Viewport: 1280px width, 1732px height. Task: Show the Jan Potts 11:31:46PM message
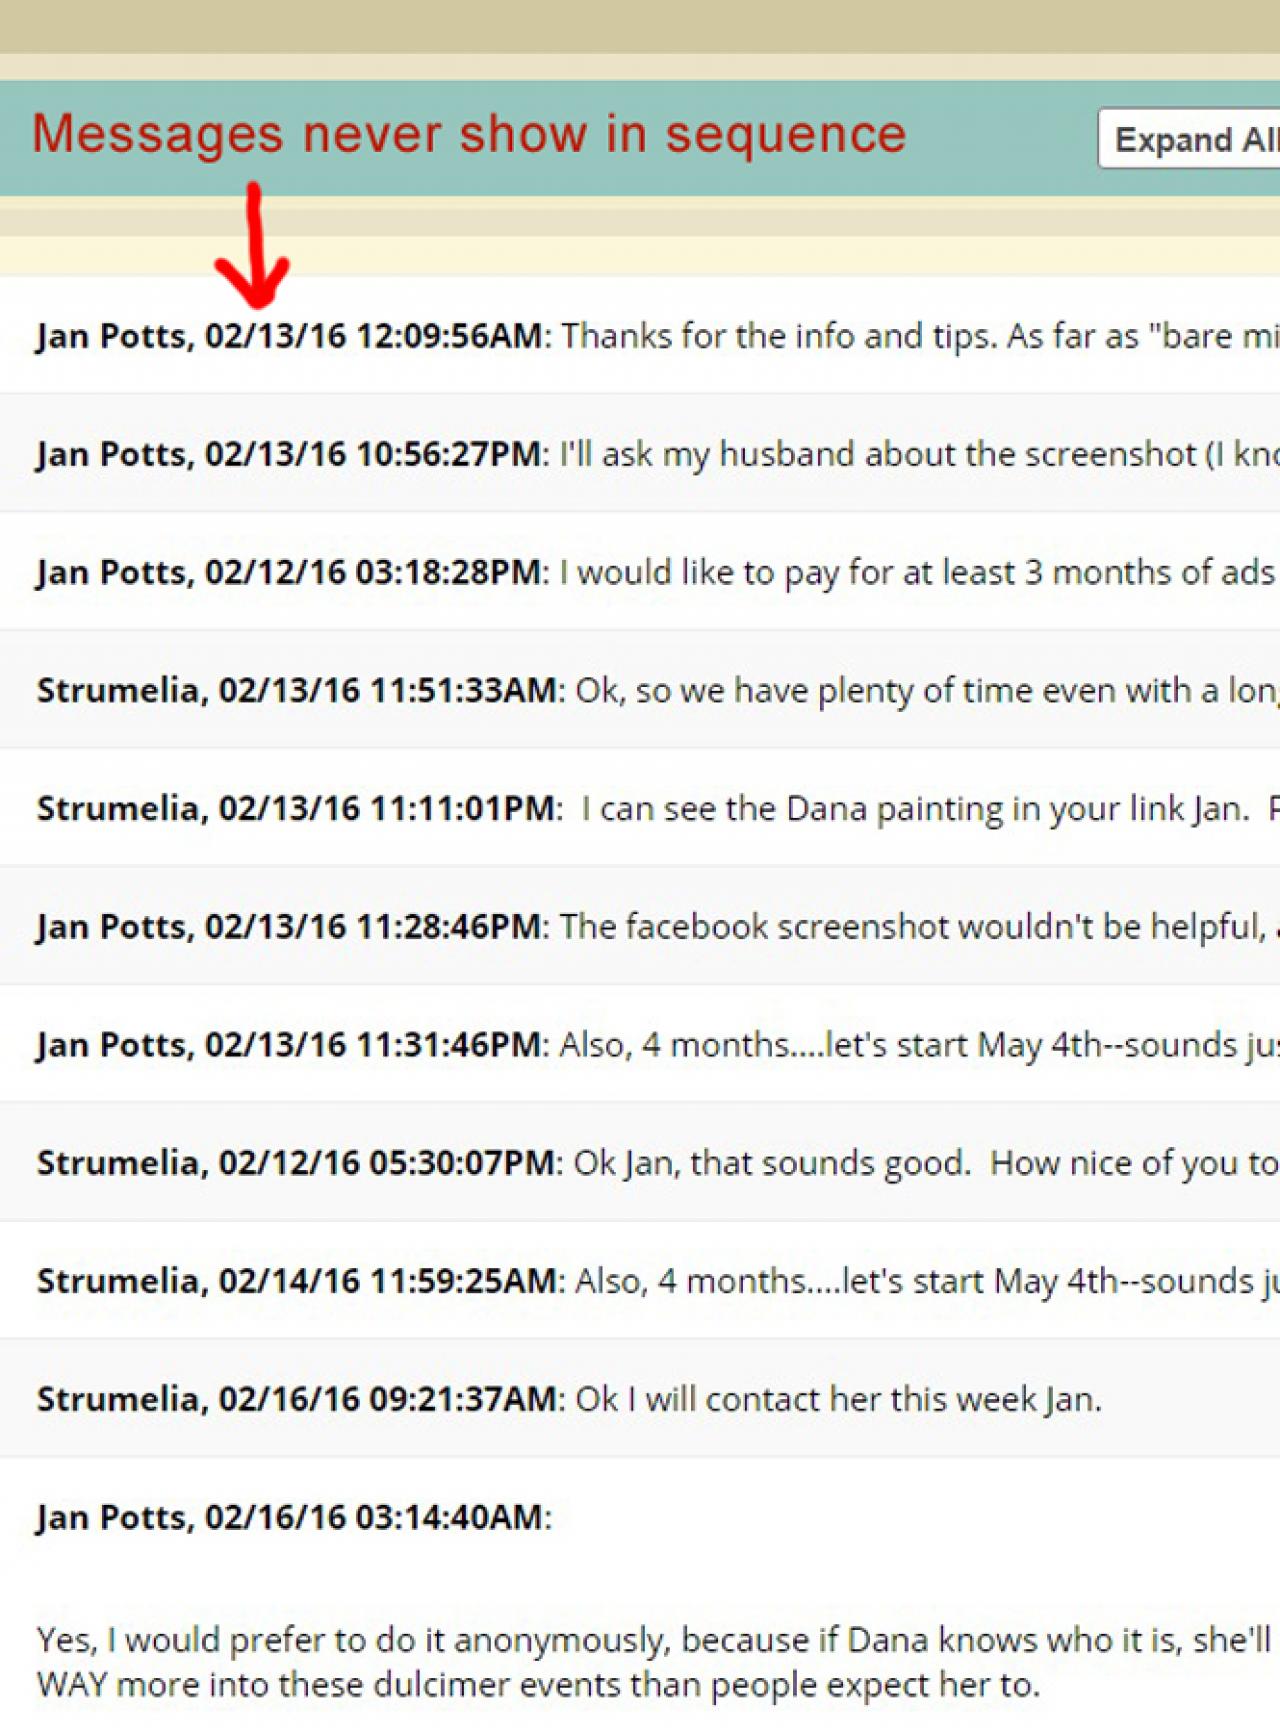292,1044
